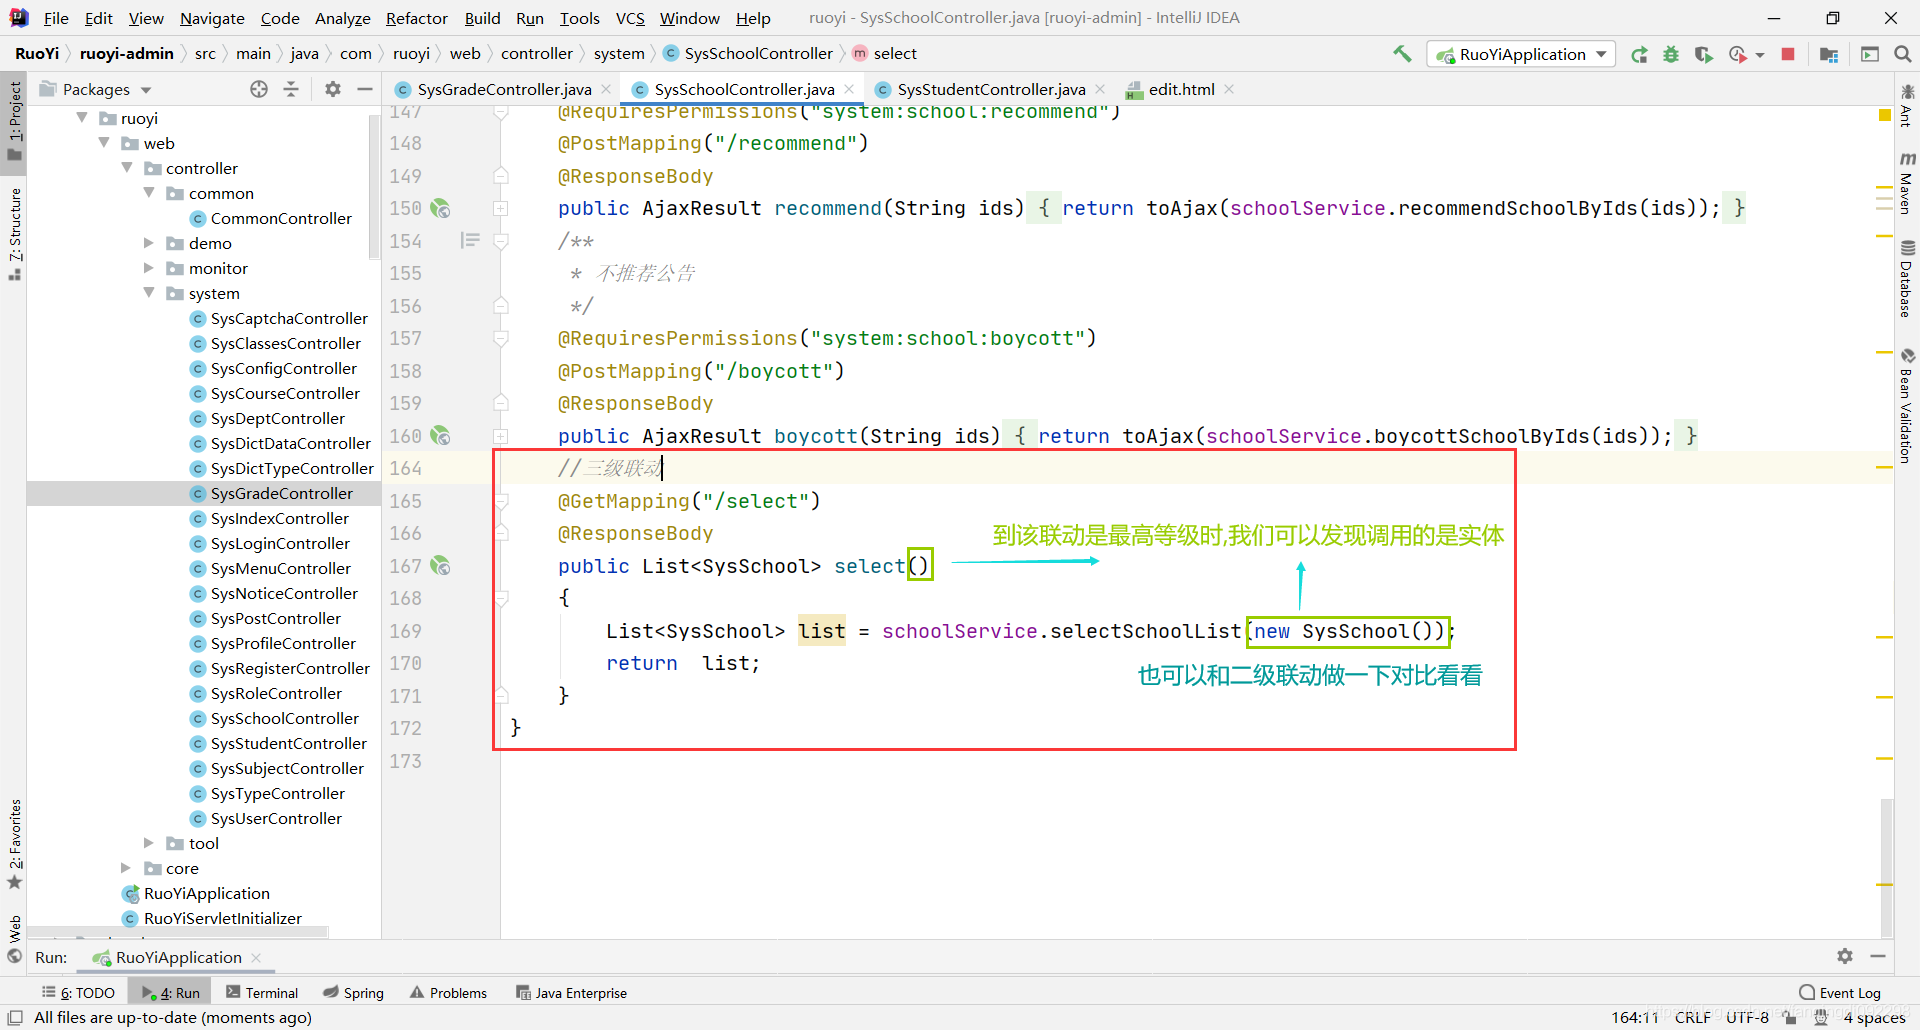
Task: Open the 6: TODO tool window
Action: [x=78, y=992]
